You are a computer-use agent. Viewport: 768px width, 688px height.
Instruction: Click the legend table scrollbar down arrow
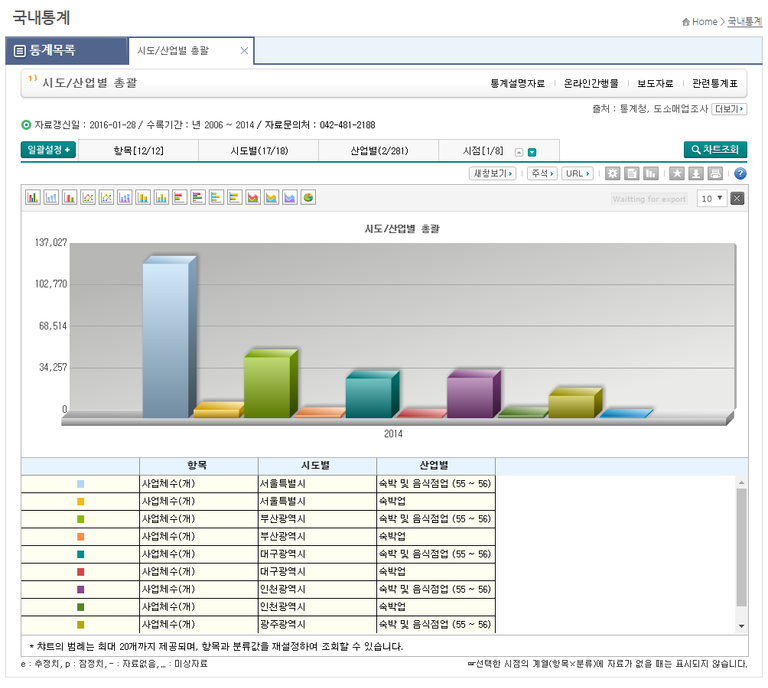coord(742,626)
